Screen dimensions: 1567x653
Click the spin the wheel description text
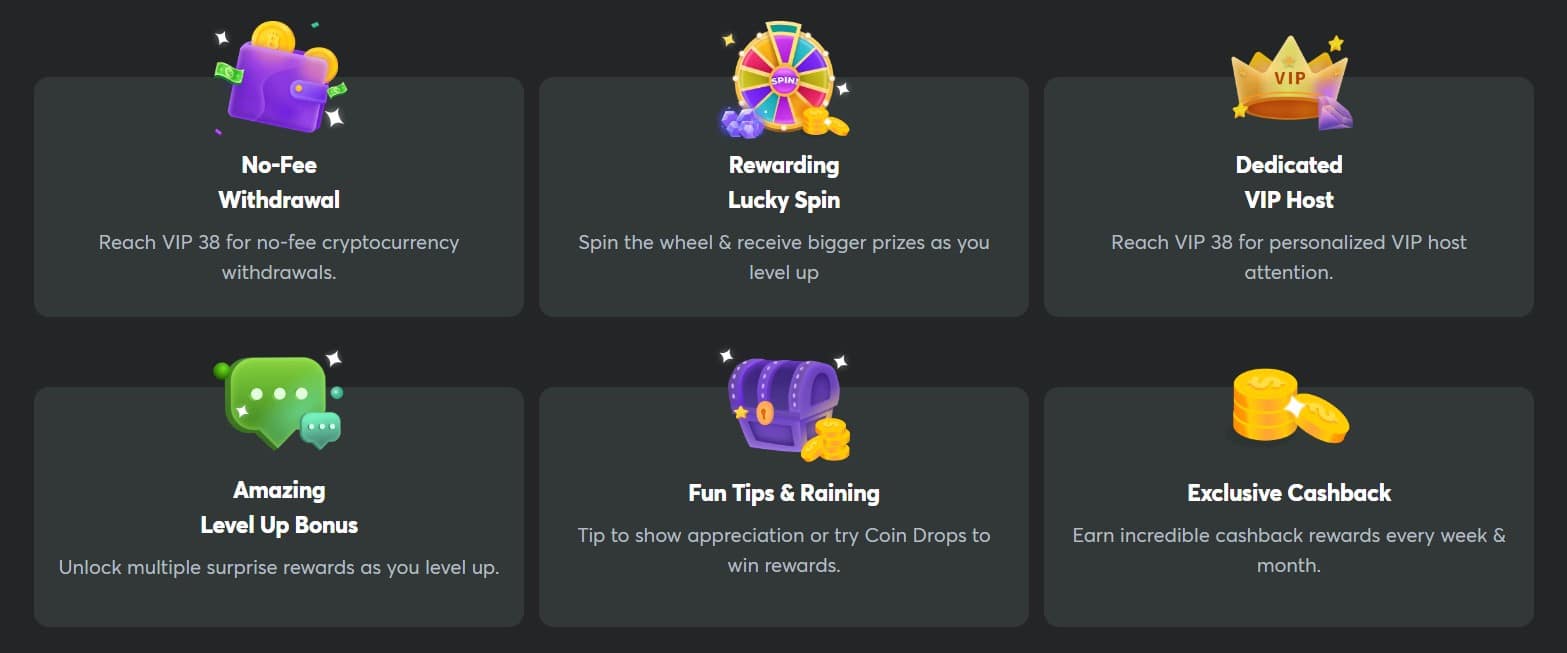click(x=784, y=257)
